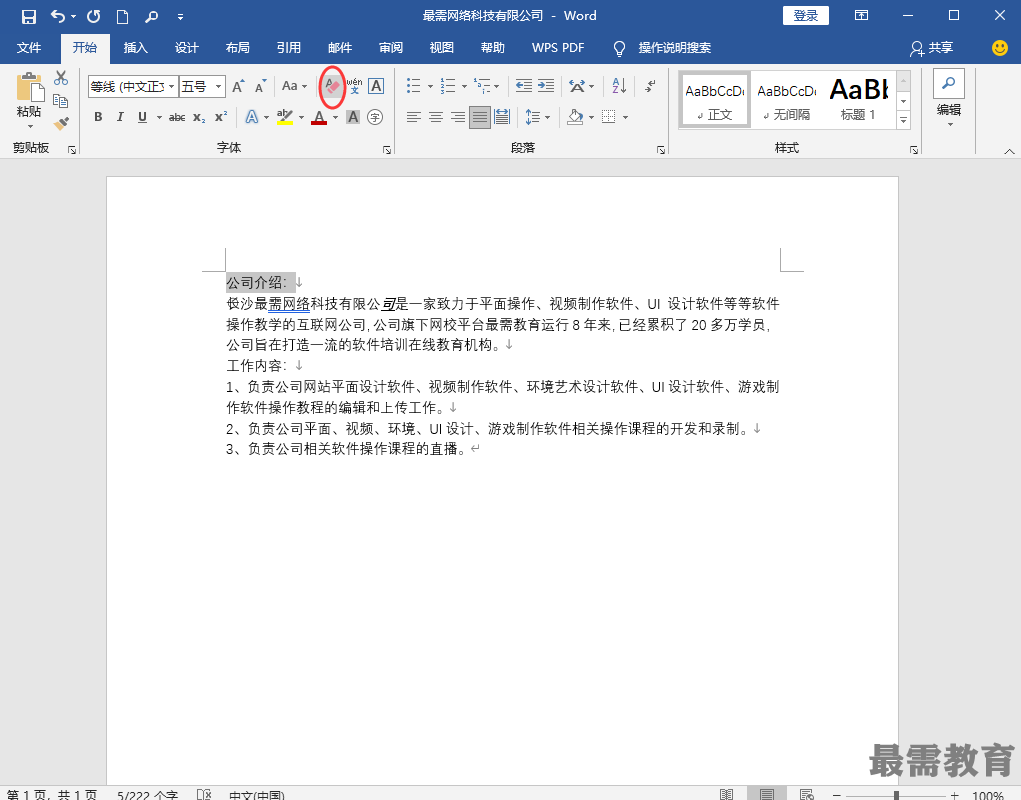Screen dimensions: 1021x800
Task: Apply the 正文 style
Action: 714,100
